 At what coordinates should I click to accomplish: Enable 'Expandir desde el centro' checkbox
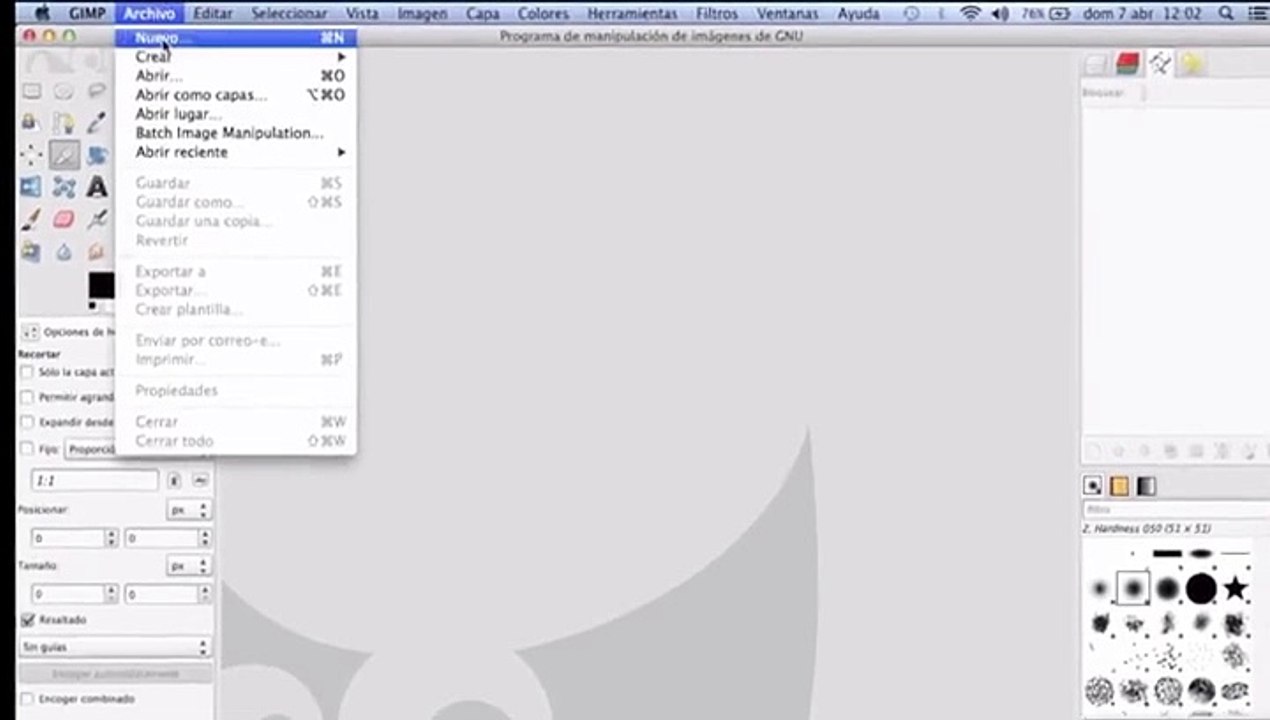(x=27, y=422)
